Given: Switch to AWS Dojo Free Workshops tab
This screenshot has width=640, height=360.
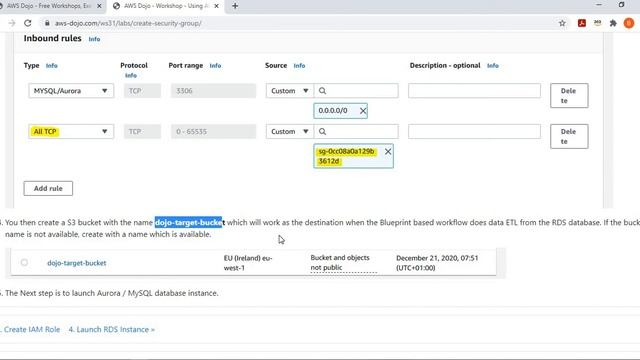Looking at the screenshot, I should 49,6.
